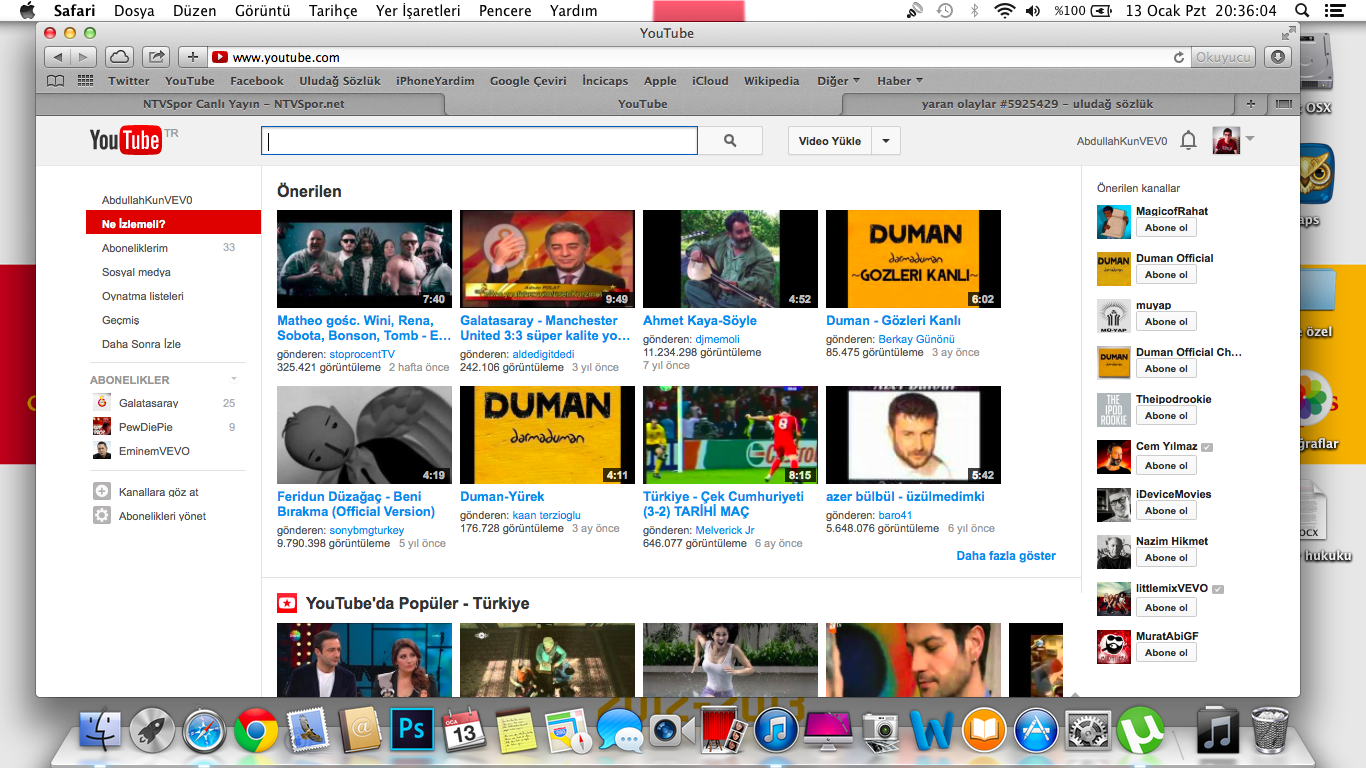Click the Safari address bar URL
This screenshot has height=768, width=1366.
click(x=287, y=58)
